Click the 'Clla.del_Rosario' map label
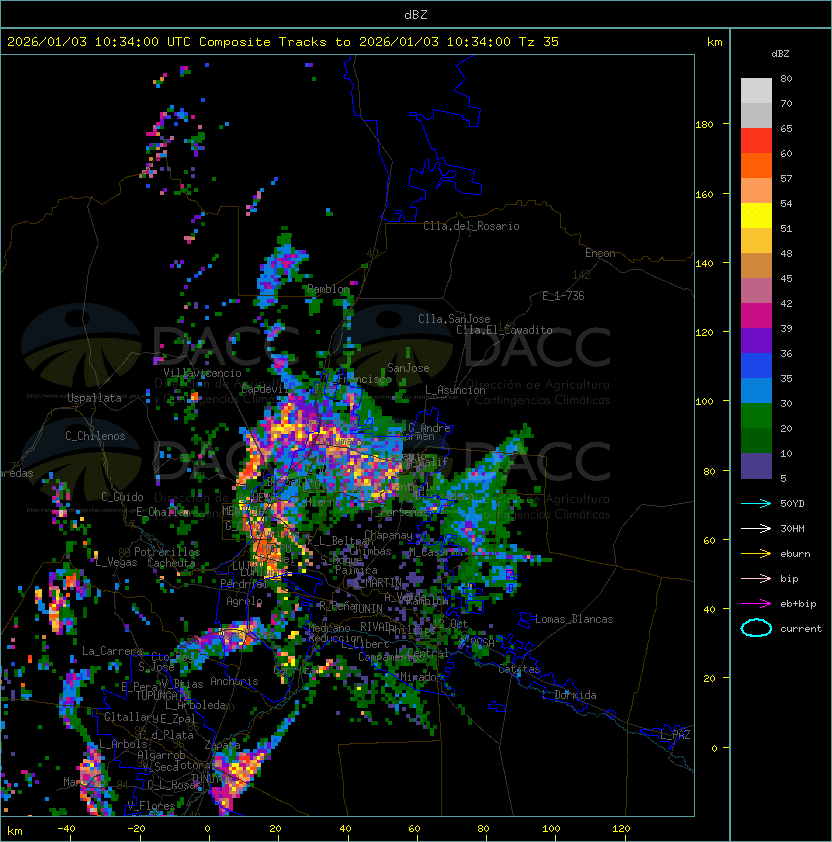This screenshot has height=842, width=832. coord(471,226)
